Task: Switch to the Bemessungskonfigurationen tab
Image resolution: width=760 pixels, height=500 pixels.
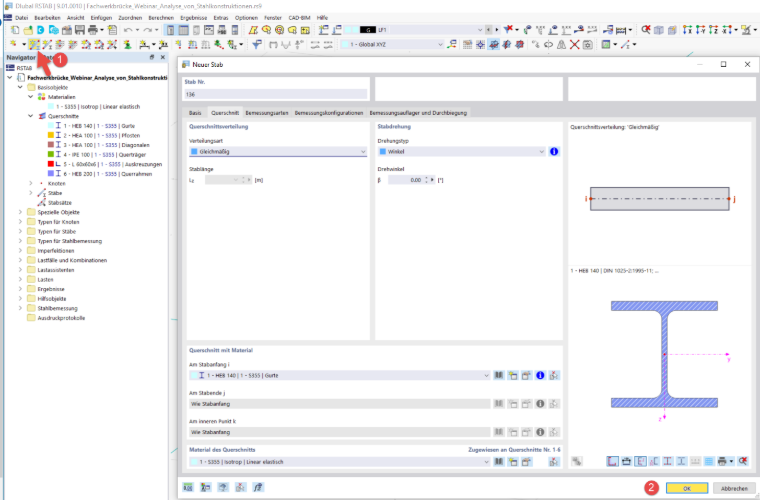Action: [329, 112]
